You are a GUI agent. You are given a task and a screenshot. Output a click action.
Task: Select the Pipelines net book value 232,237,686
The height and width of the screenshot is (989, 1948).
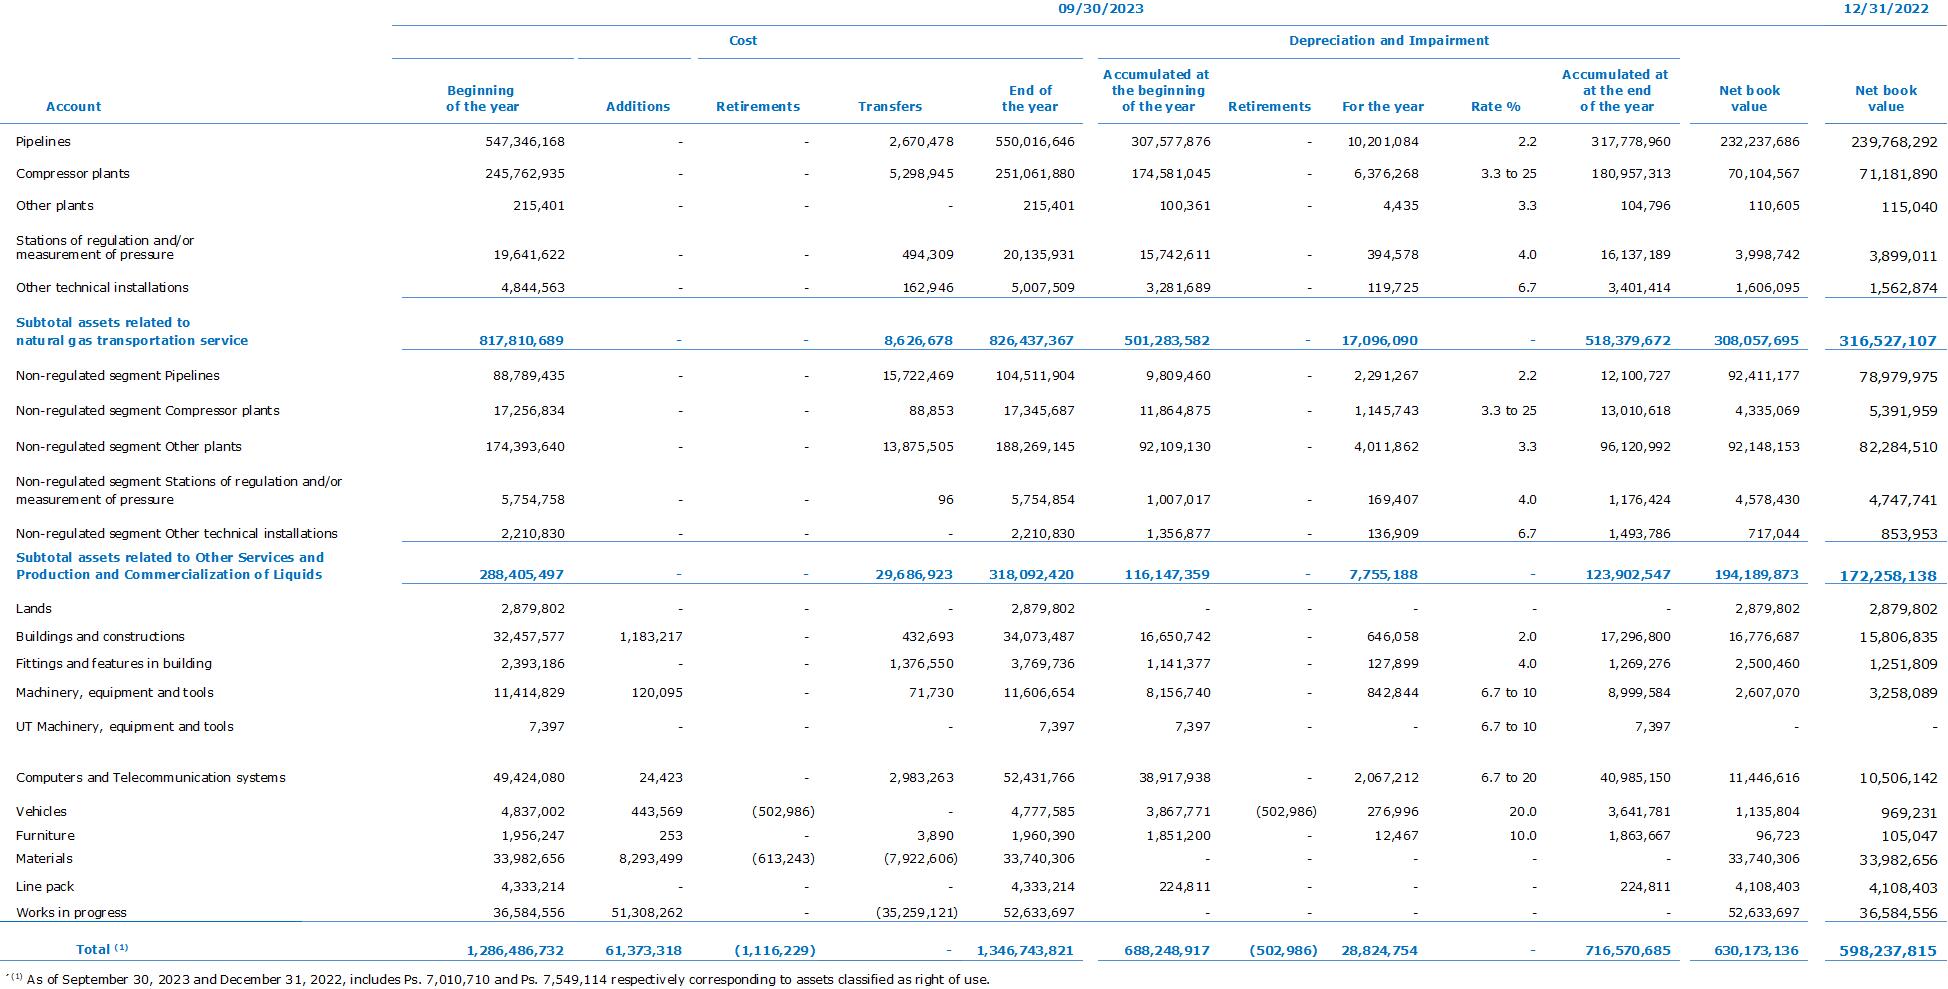tap(1759, 142)
